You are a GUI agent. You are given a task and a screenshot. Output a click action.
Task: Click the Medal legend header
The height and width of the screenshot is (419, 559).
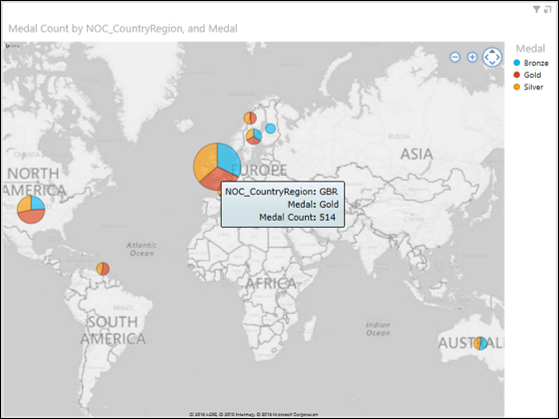click(530, 48)
